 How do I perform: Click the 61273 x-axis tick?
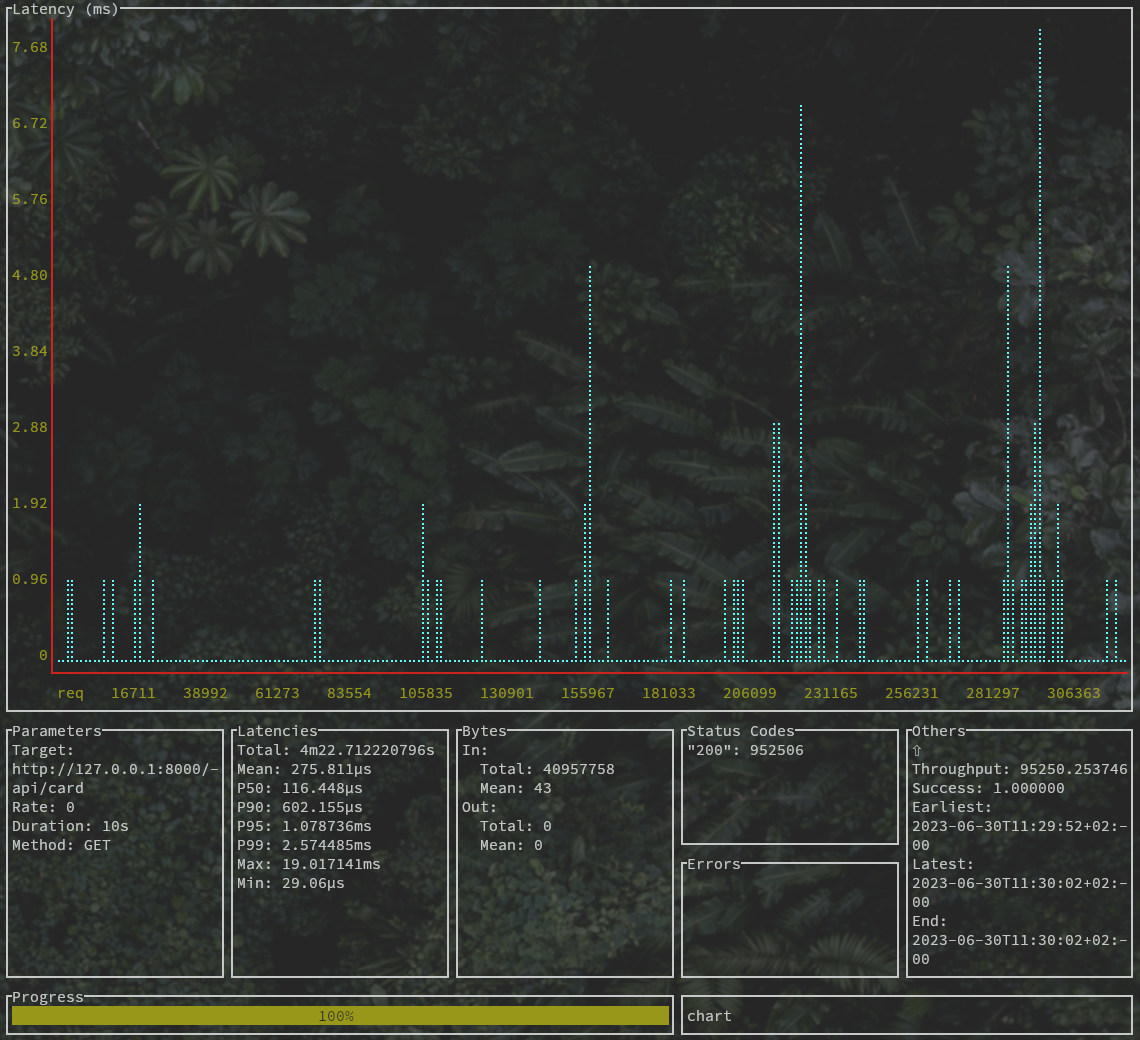coord(277,693)
